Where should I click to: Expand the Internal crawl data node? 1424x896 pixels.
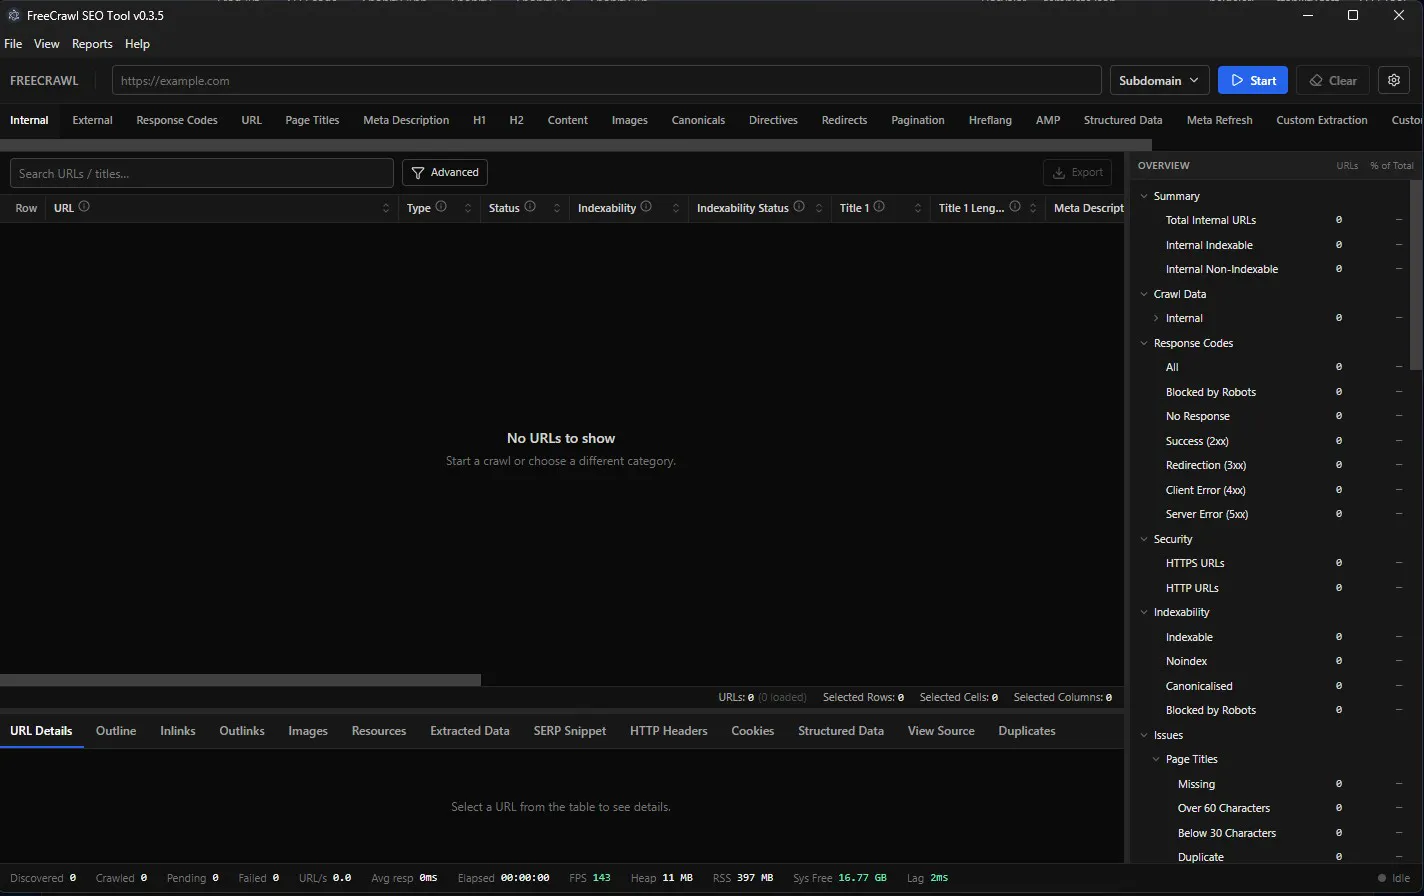1157,318
